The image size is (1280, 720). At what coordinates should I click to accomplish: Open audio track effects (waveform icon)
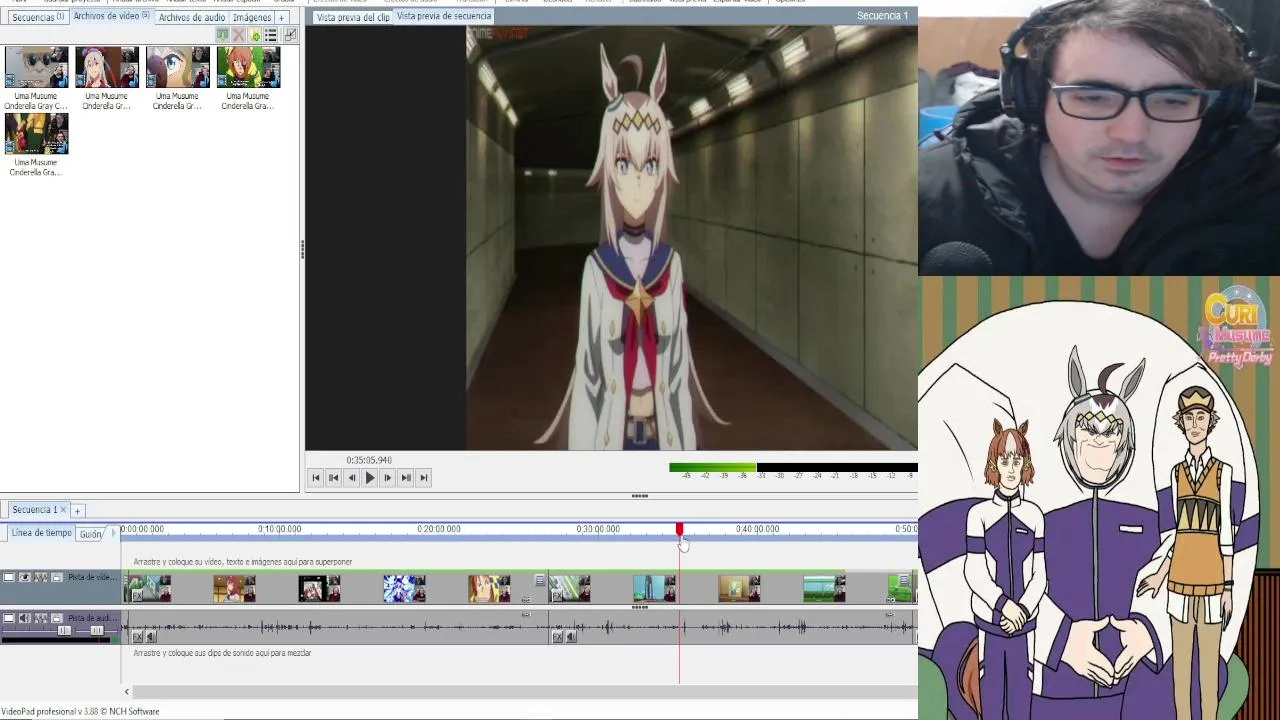click(41, 618)
